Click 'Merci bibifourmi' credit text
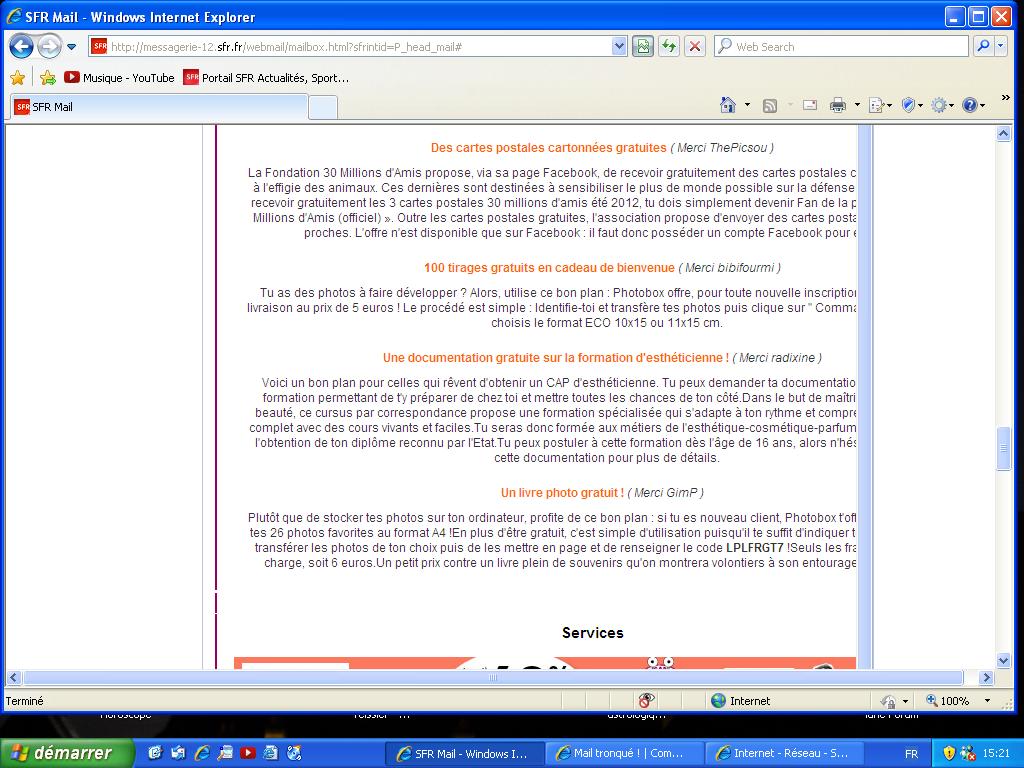Image resolution: width=1024 pixels, height=768 pixels. pyautogui.click(x=729, y=268)
